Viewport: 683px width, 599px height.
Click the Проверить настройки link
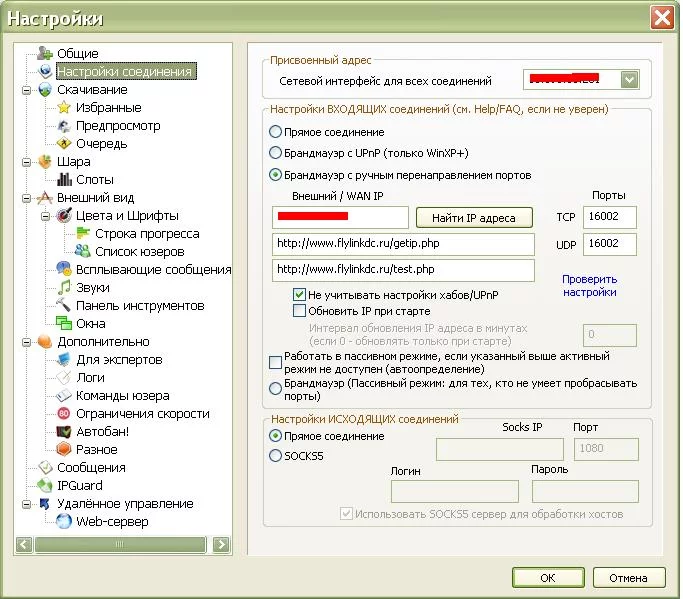coord(590,286)
